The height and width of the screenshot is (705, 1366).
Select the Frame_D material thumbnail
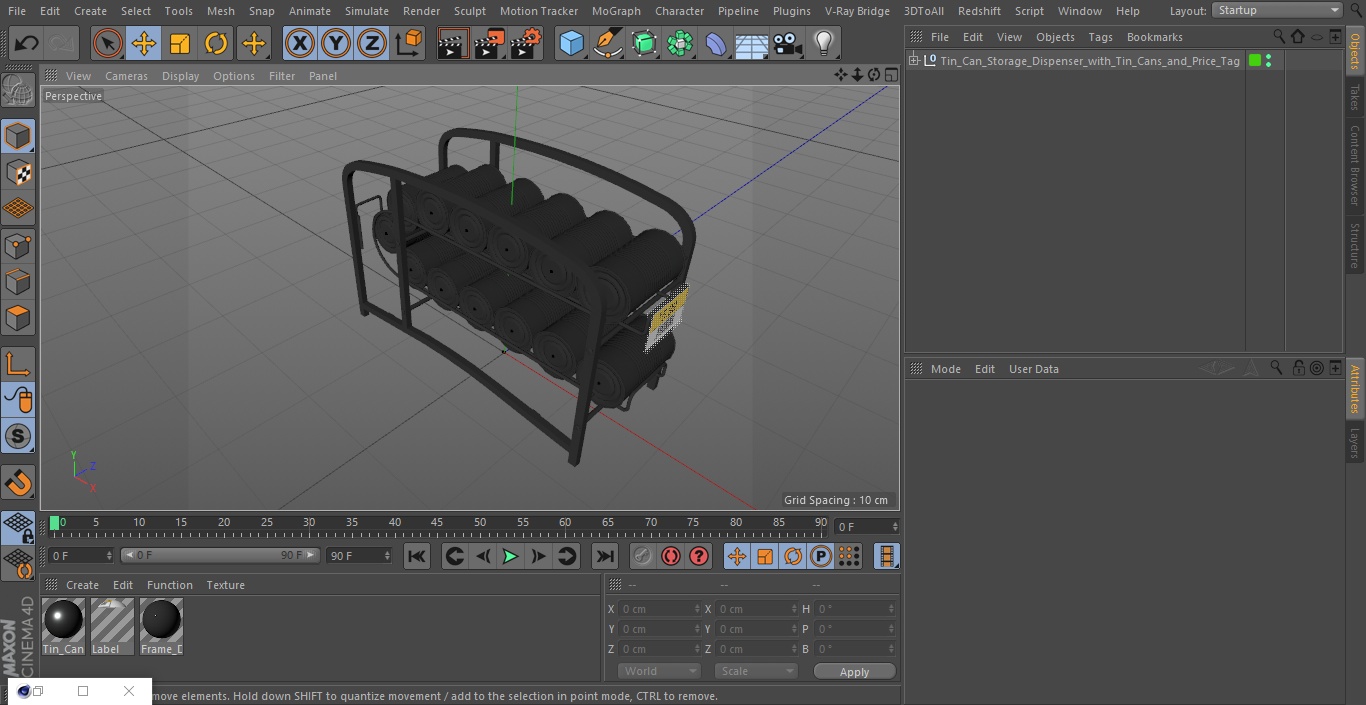tap(161, 627)
